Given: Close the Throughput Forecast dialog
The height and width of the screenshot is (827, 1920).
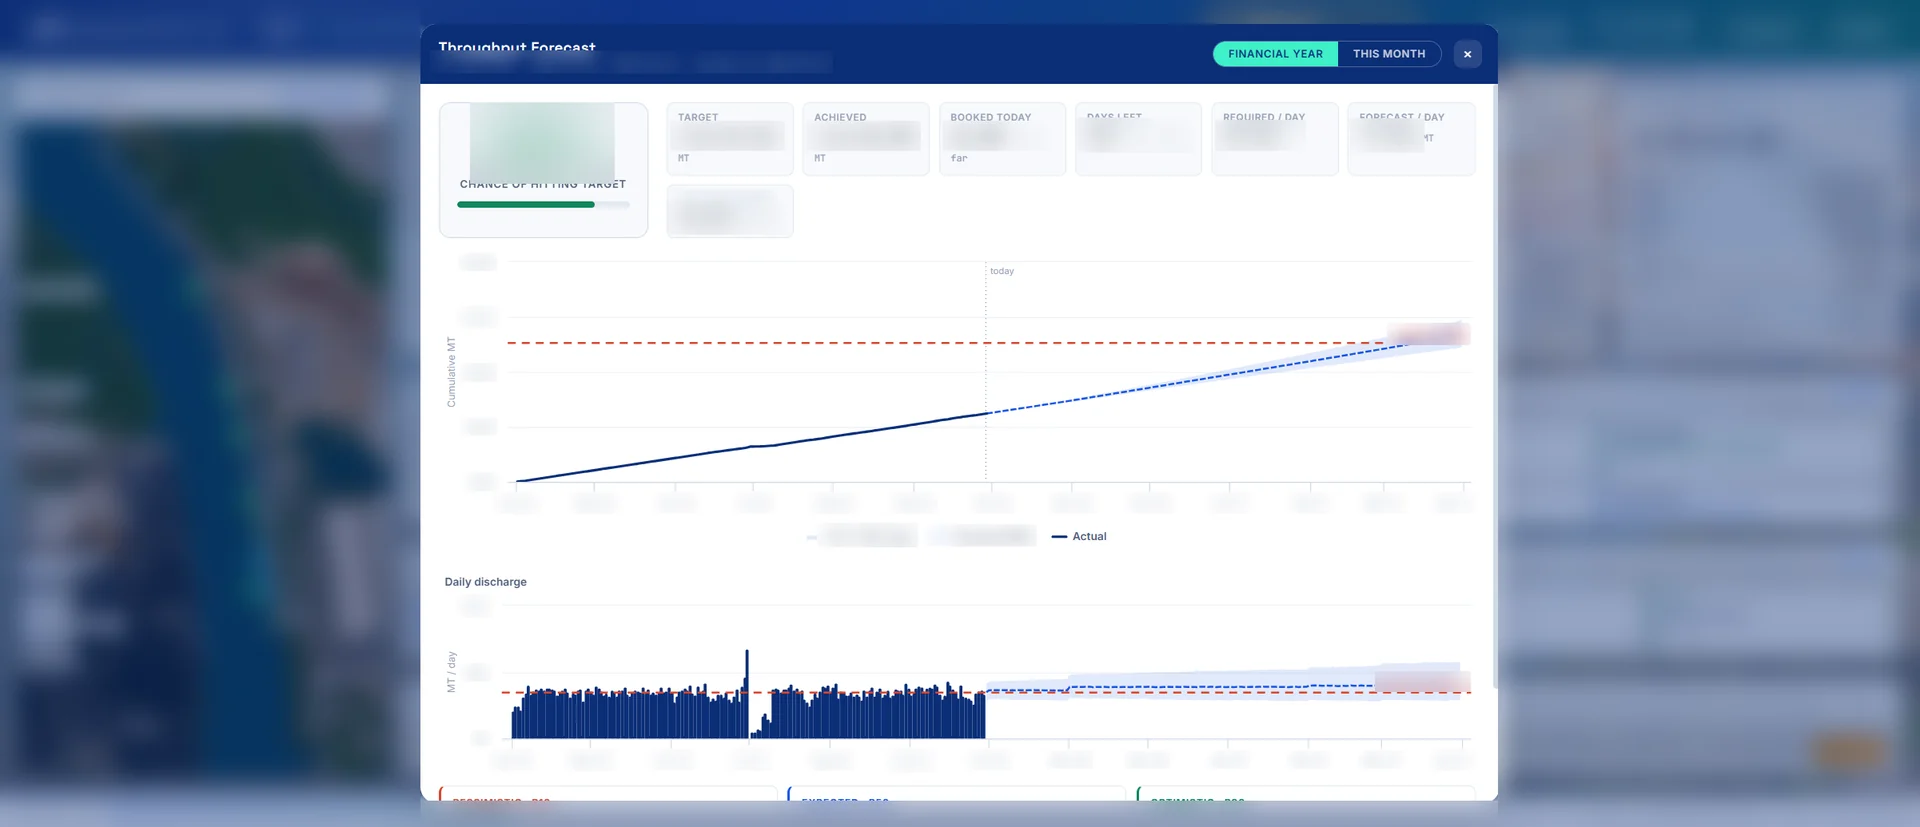Looking at the screenshot, I should [1467, 54].
